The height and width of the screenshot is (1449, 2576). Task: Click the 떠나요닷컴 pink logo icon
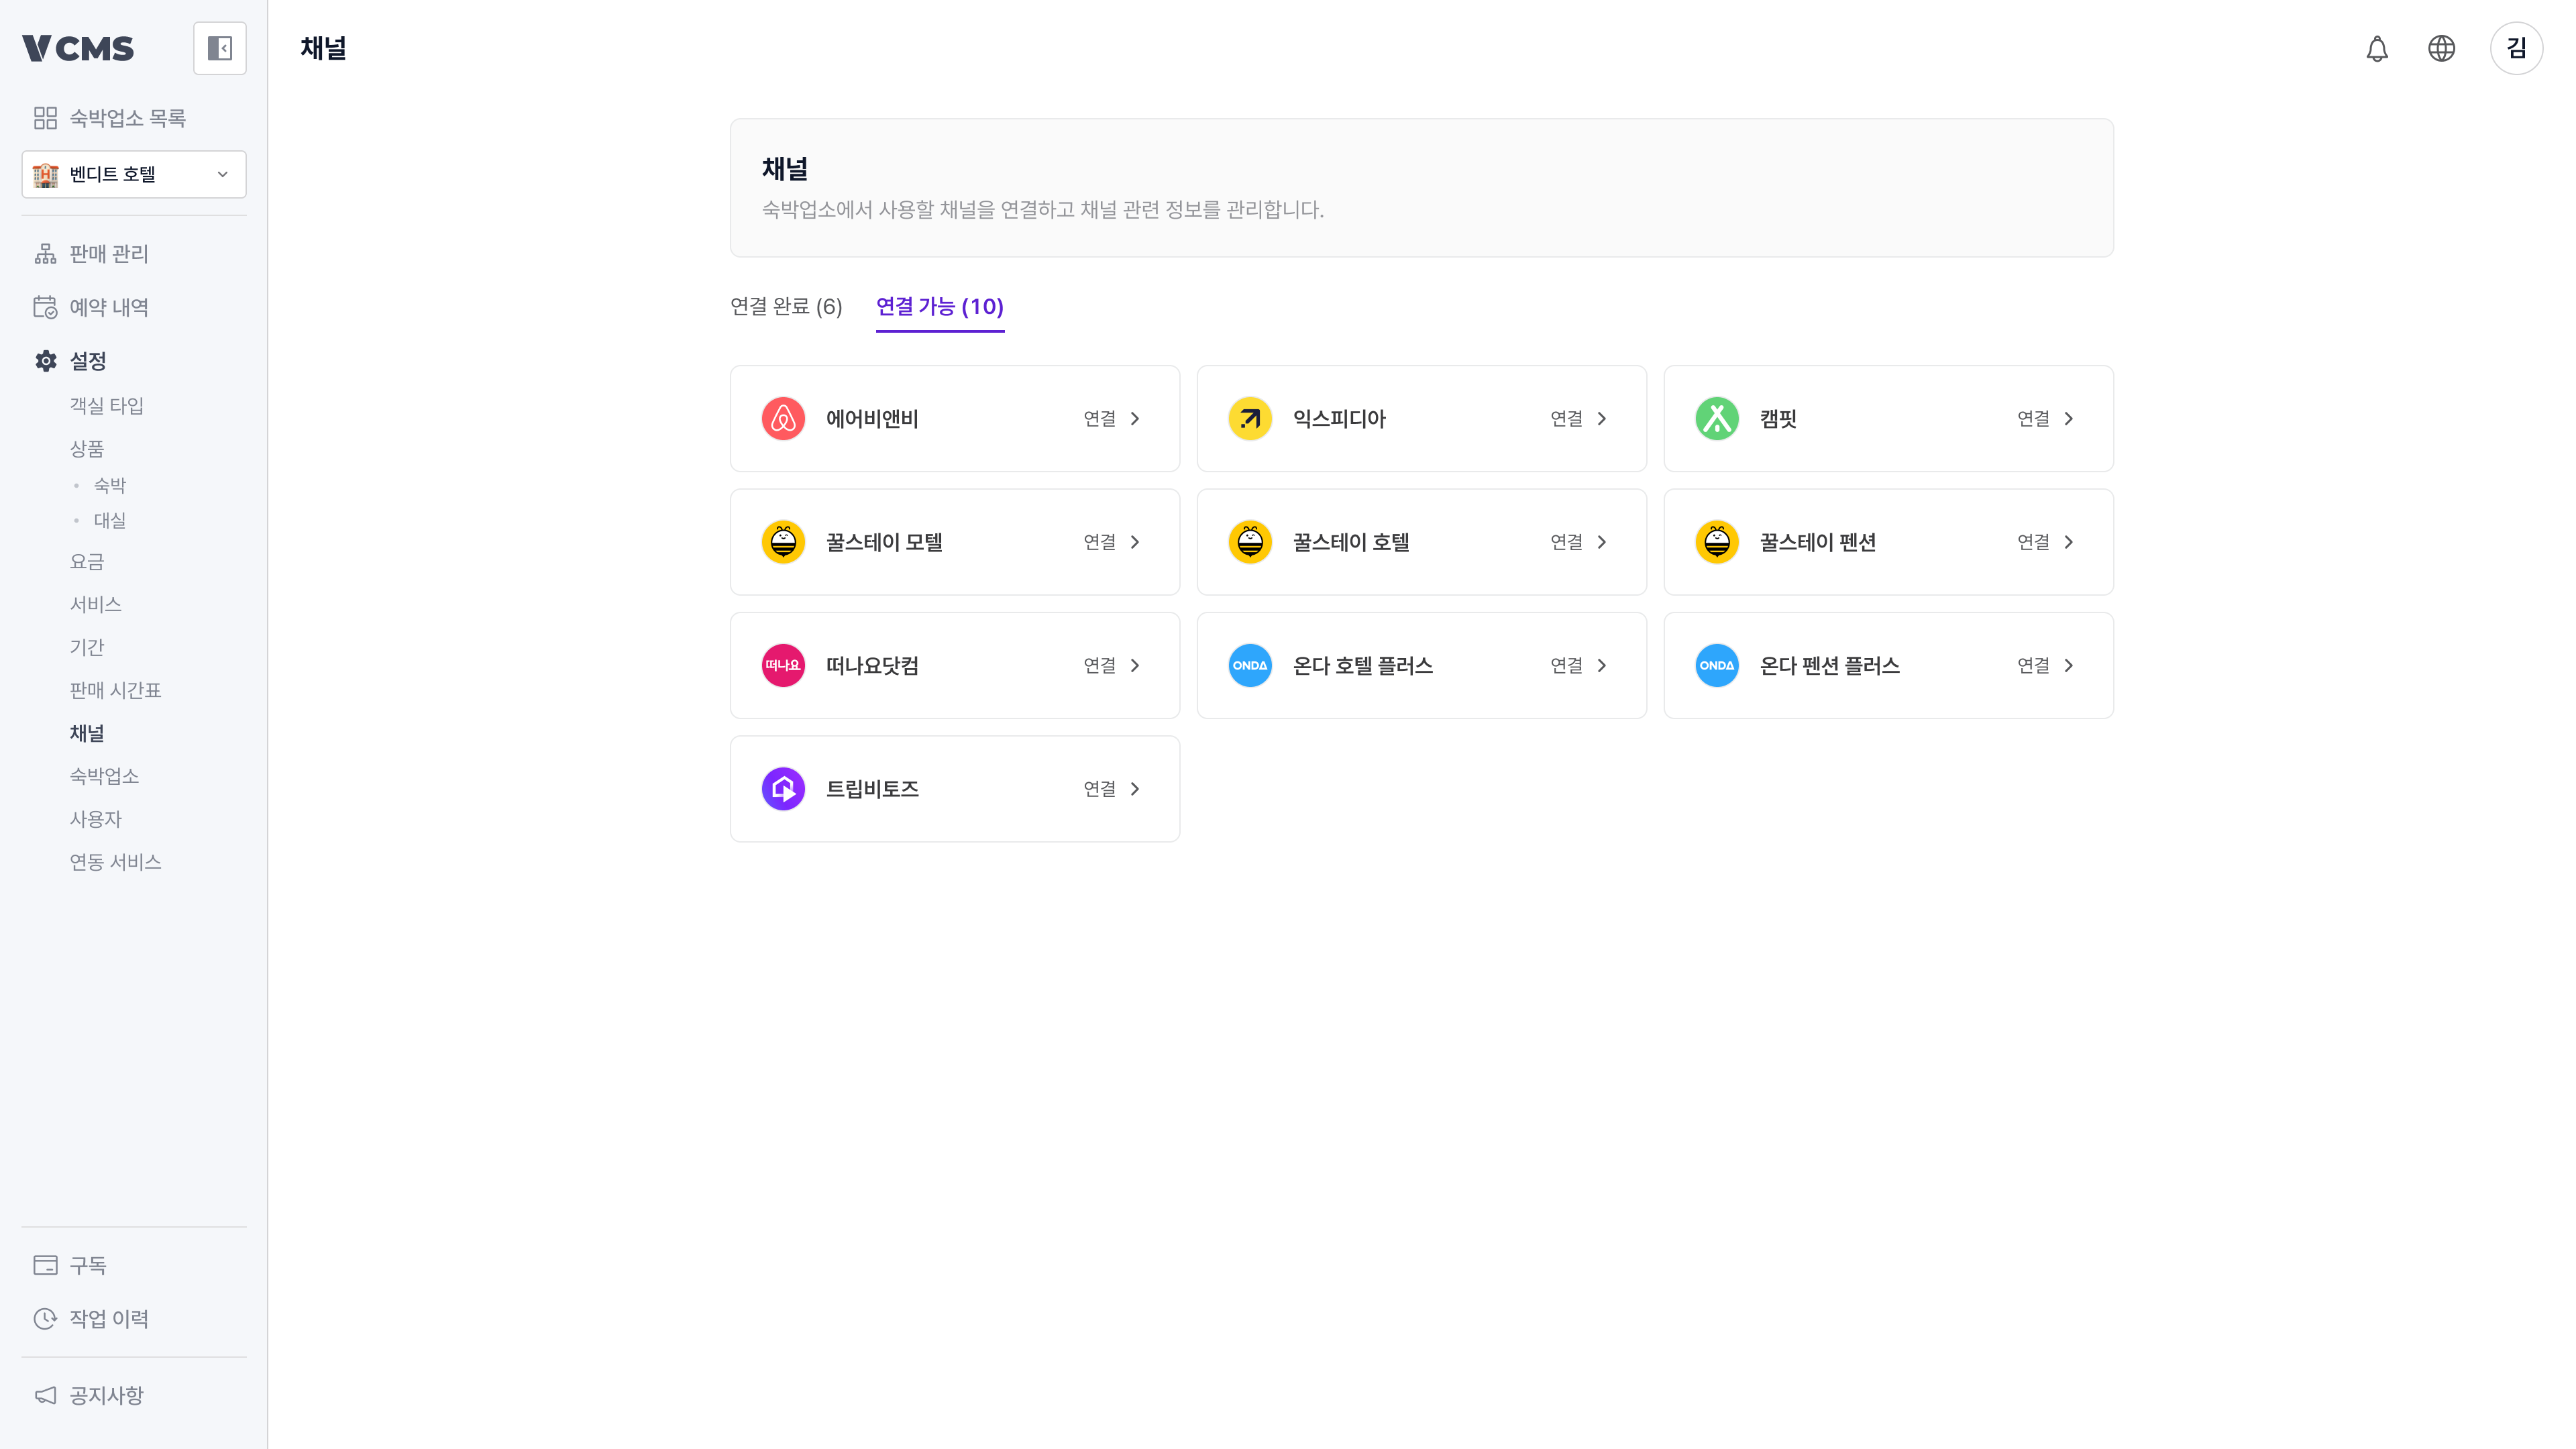coord(783,666)
